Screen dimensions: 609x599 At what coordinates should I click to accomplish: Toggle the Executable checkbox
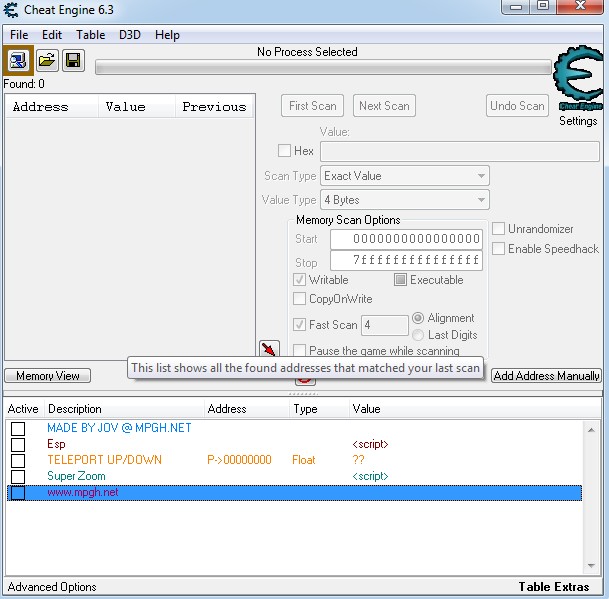coord(400,280)
